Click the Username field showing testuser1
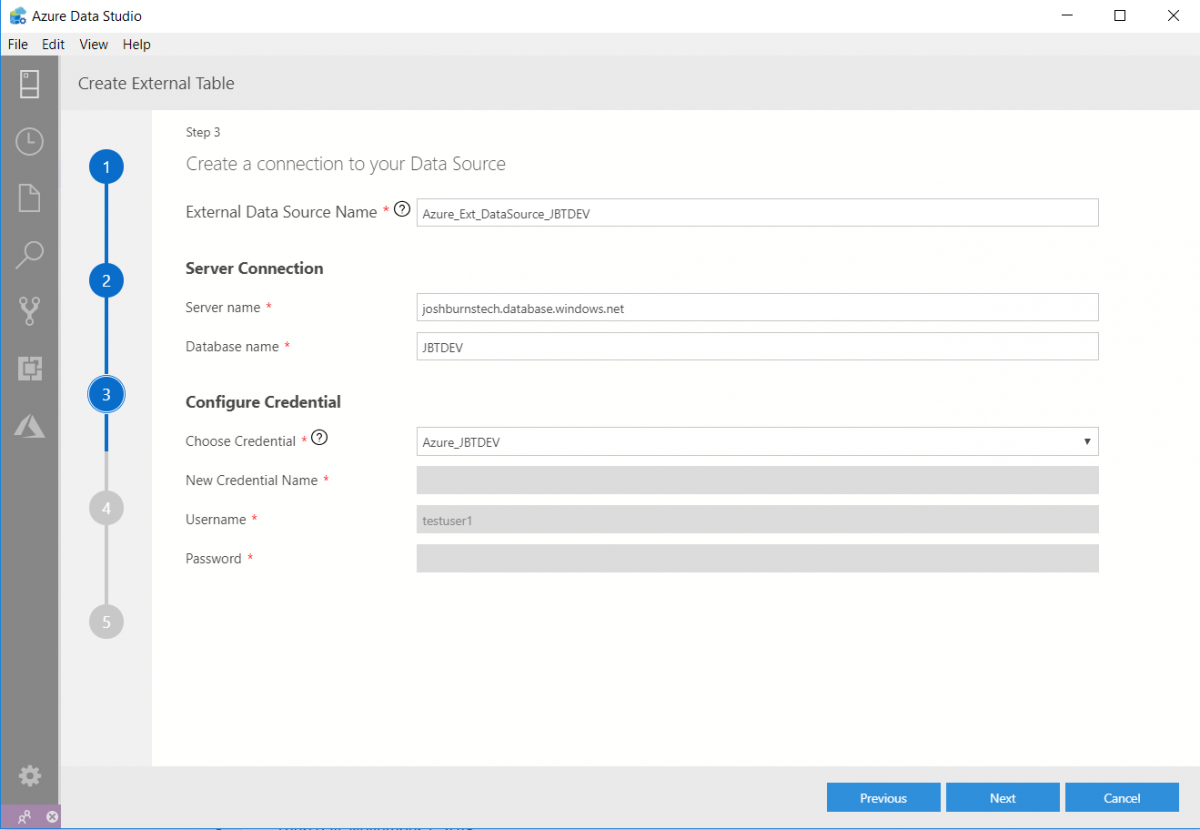This screenshot has height=830, width=1200. tap(757, 519)
